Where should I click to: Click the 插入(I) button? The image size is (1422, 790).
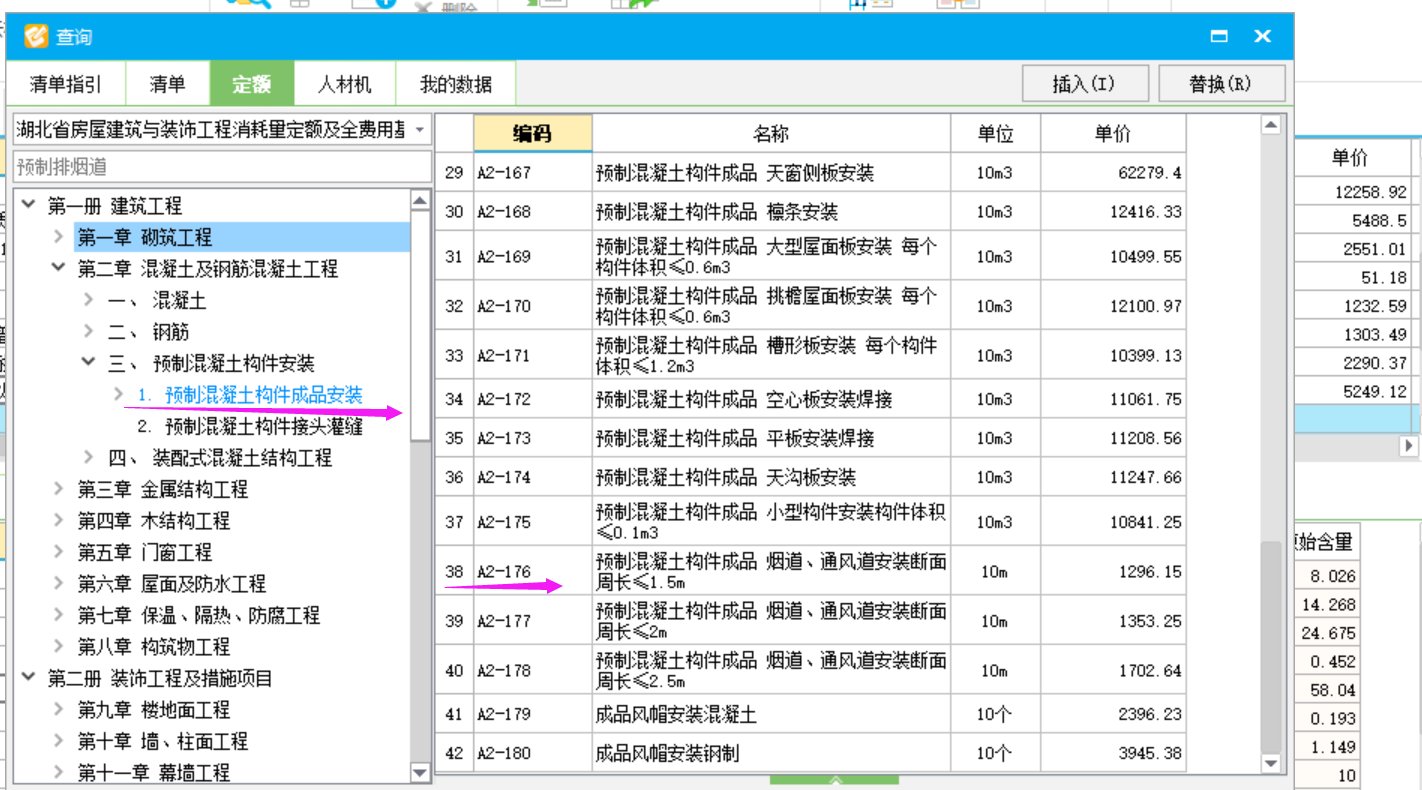1084,84
